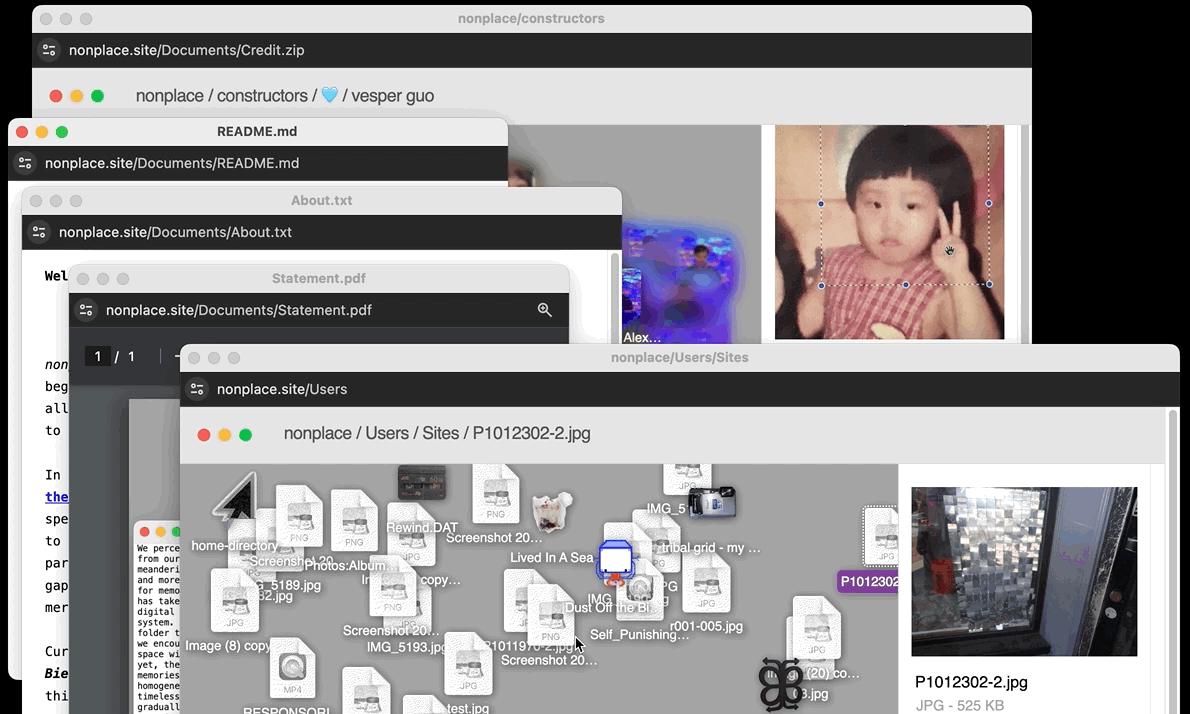This screenshot has height=714, width=1190.
Task: Click the zoom magnifier in Statement.pdf address bar
Action: (545, 310)
